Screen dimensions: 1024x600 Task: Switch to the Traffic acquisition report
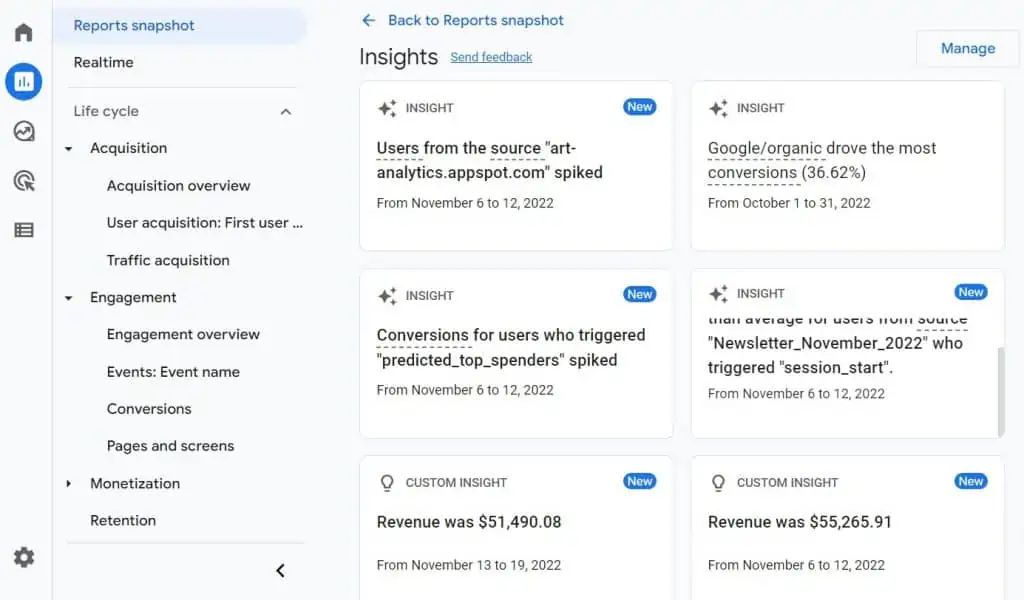point(166,260)
